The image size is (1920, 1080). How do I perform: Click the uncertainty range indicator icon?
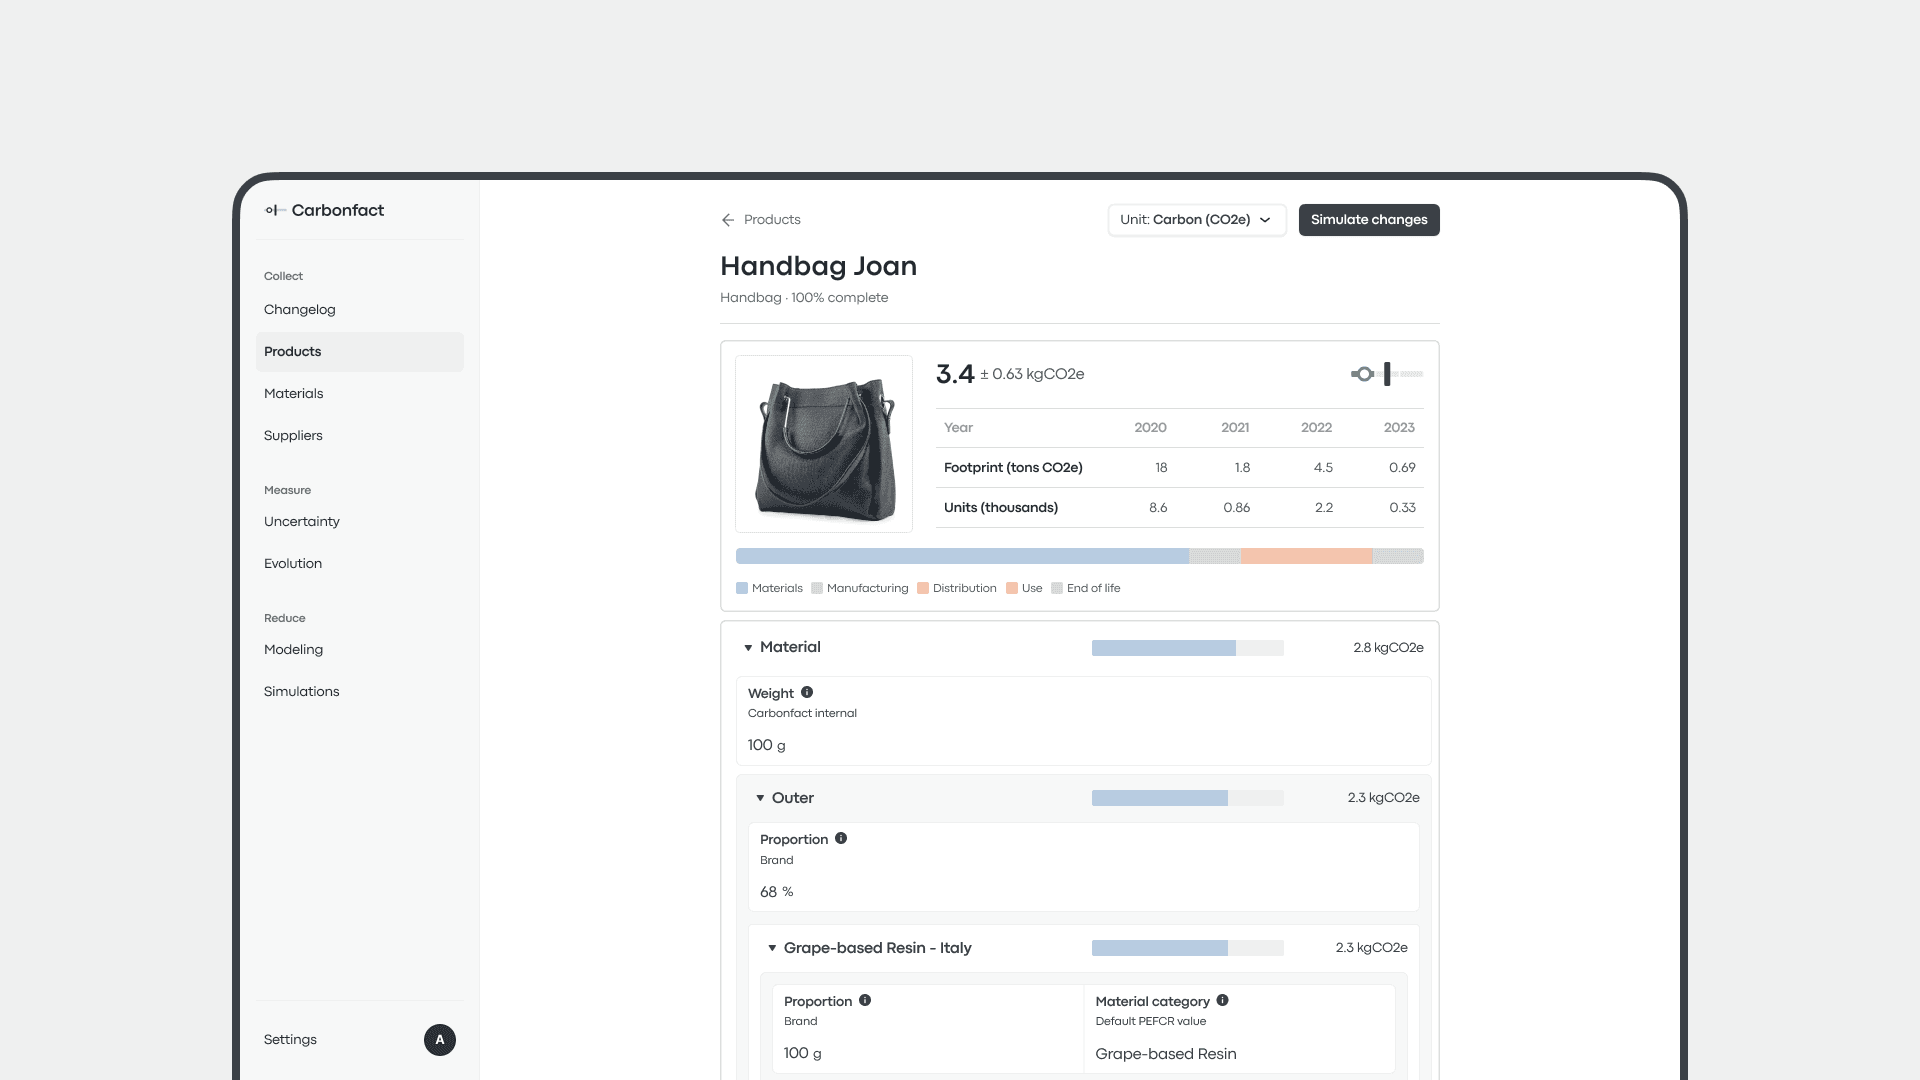click(x=1386, y=374)
